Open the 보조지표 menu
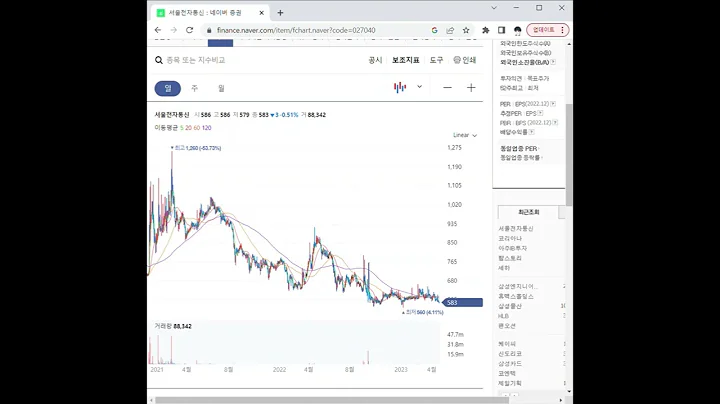 405,60
